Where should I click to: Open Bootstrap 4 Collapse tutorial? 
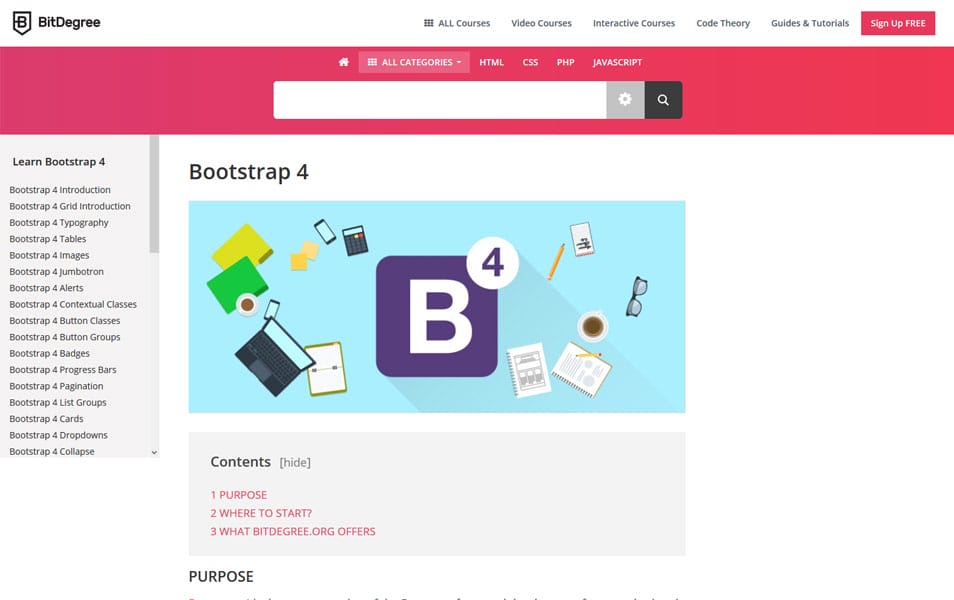click(x=52, y=452)
